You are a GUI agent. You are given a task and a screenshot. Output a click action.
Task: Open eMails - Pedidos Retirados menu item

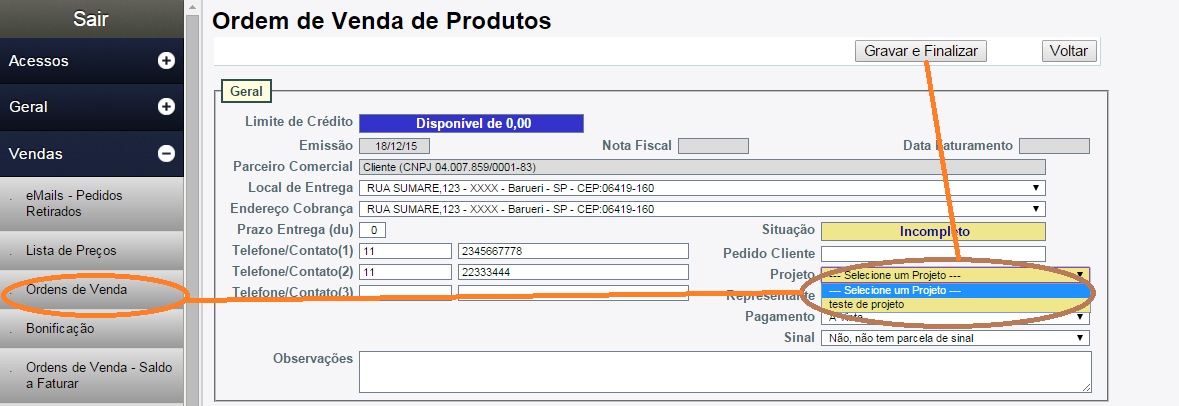pos(74,203)
